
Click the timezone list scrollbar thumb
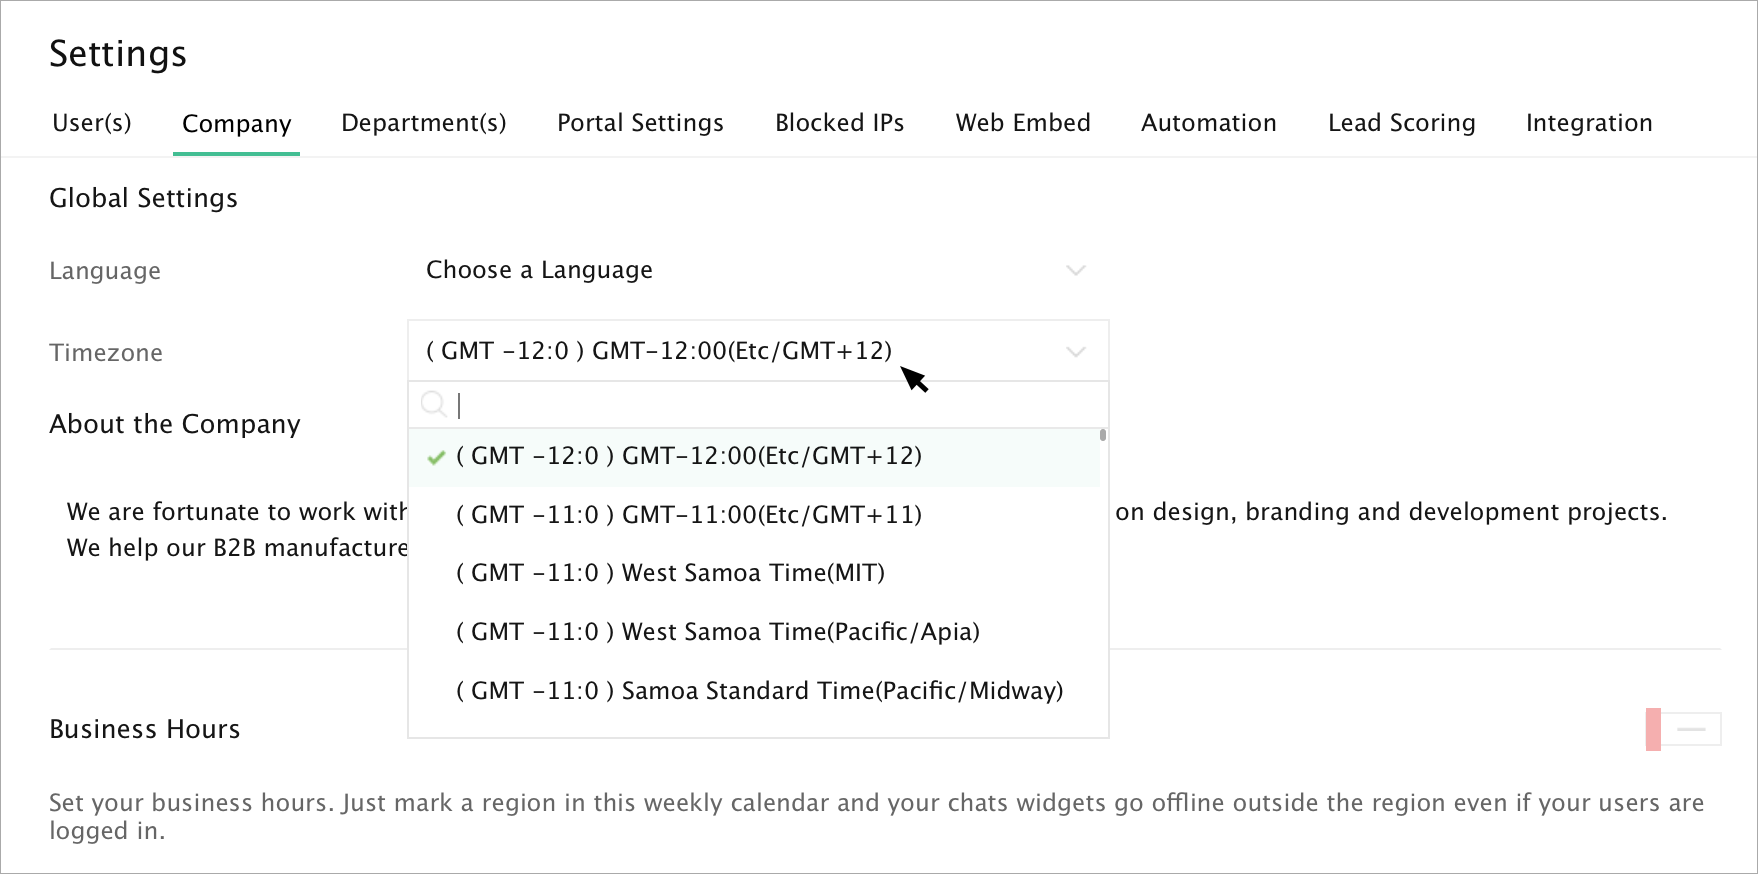tap(1102, 435)
